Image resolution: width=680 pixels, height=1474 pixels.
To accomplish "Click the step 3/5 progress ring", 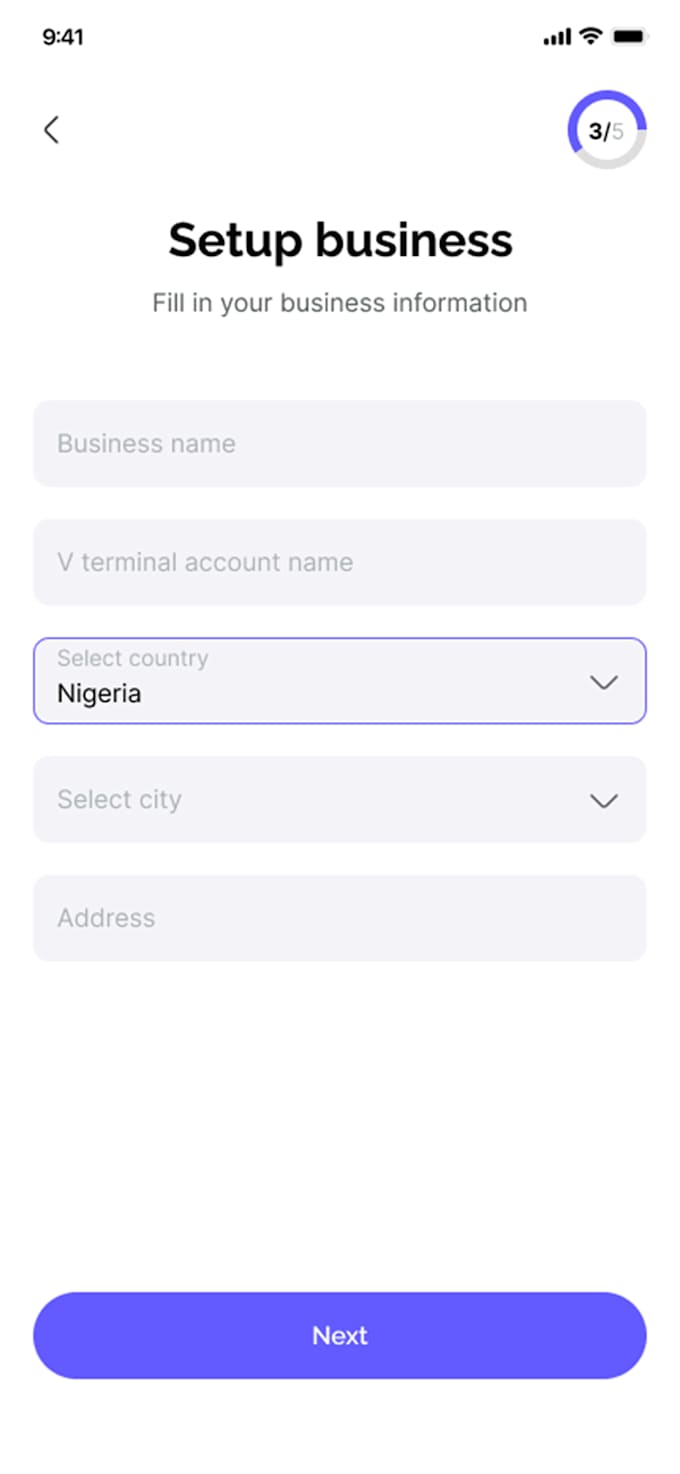I will [606, 131].
